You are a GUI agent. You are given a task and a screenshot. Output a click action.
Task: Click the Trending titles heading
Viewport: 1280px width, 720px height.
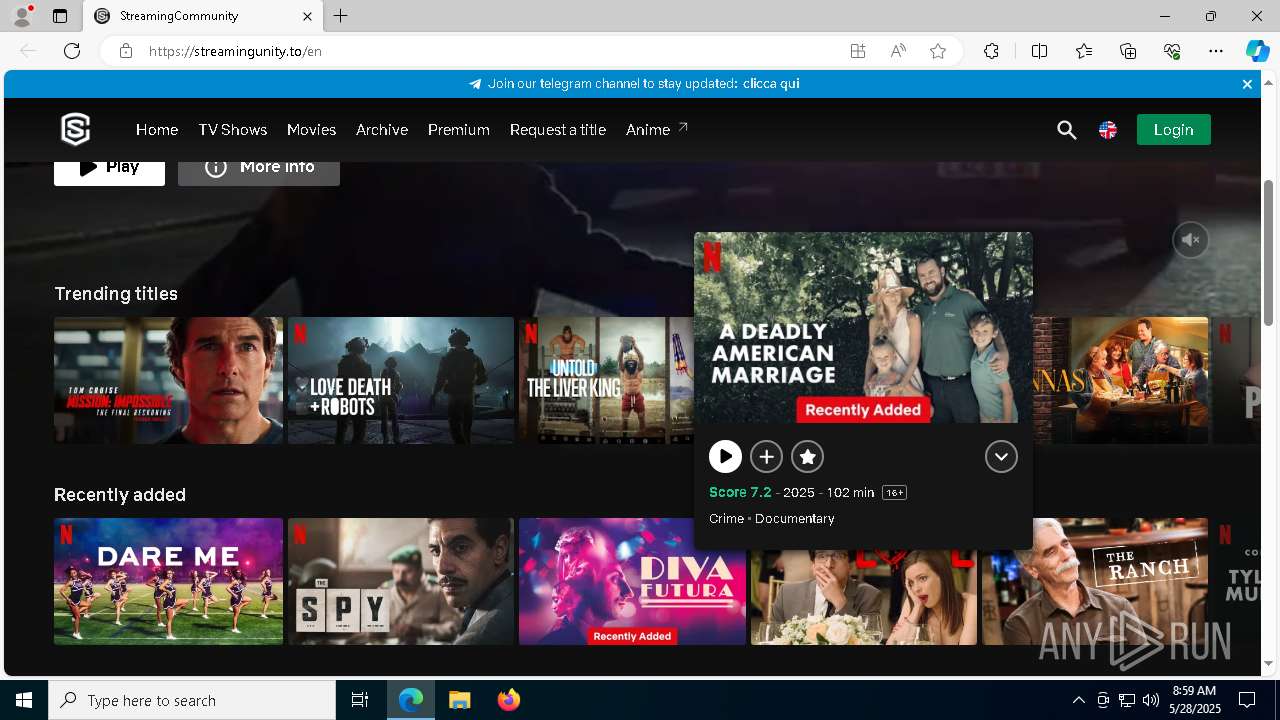[x=116, y=294]
